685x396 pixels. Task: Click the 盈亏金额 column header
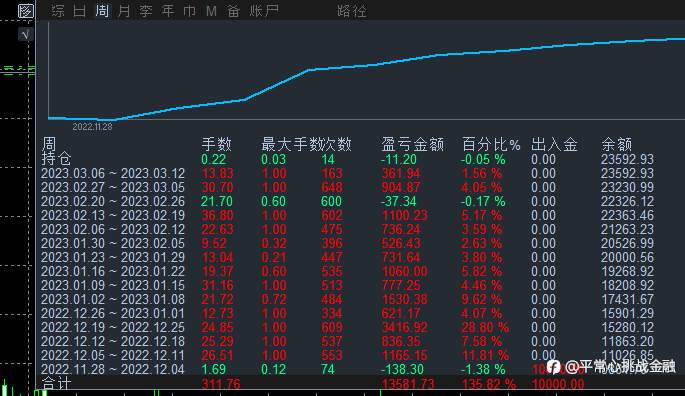[412, 144]
